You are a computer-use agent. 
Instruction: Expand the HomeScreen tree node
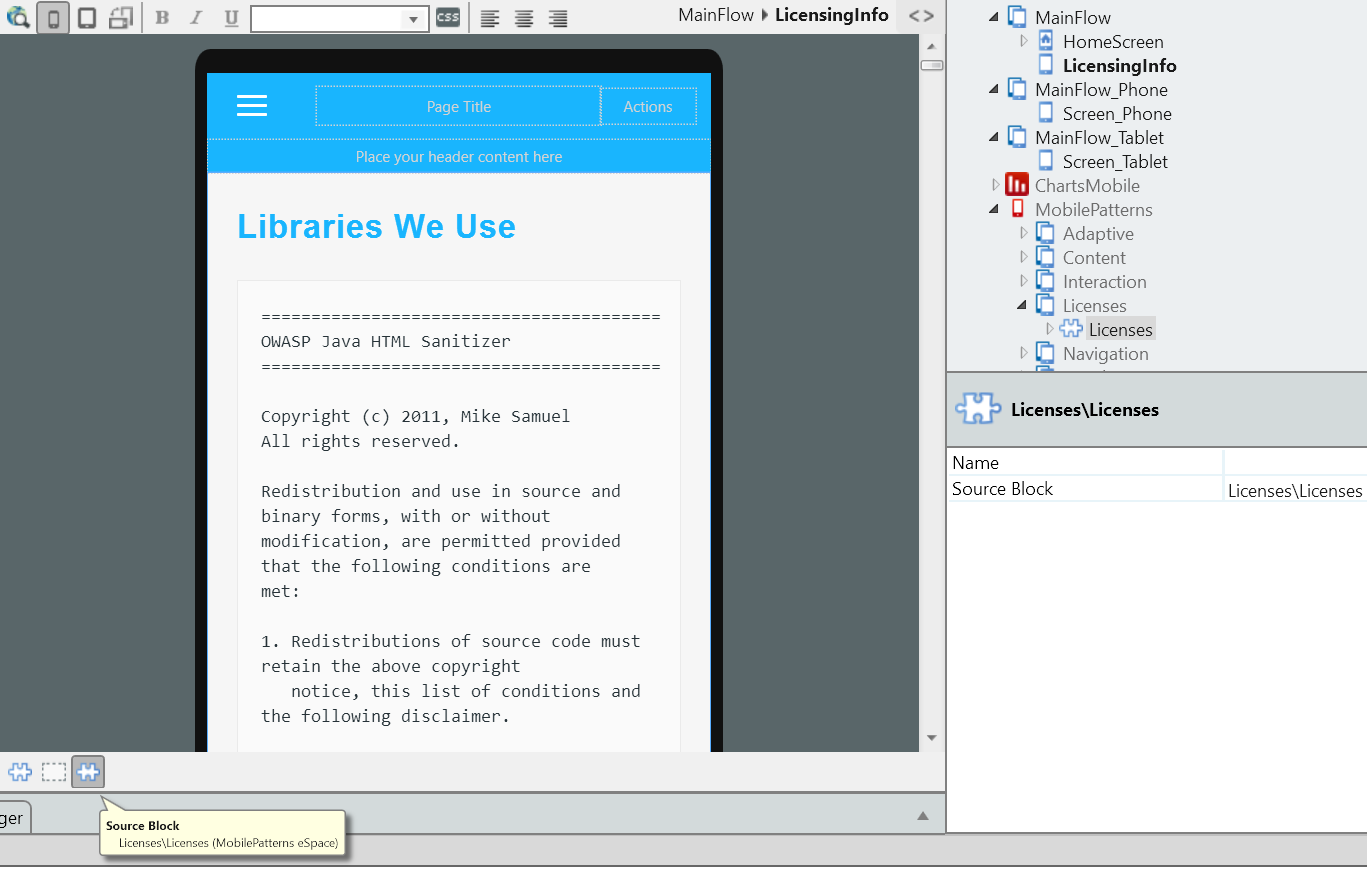point(1024,41)
